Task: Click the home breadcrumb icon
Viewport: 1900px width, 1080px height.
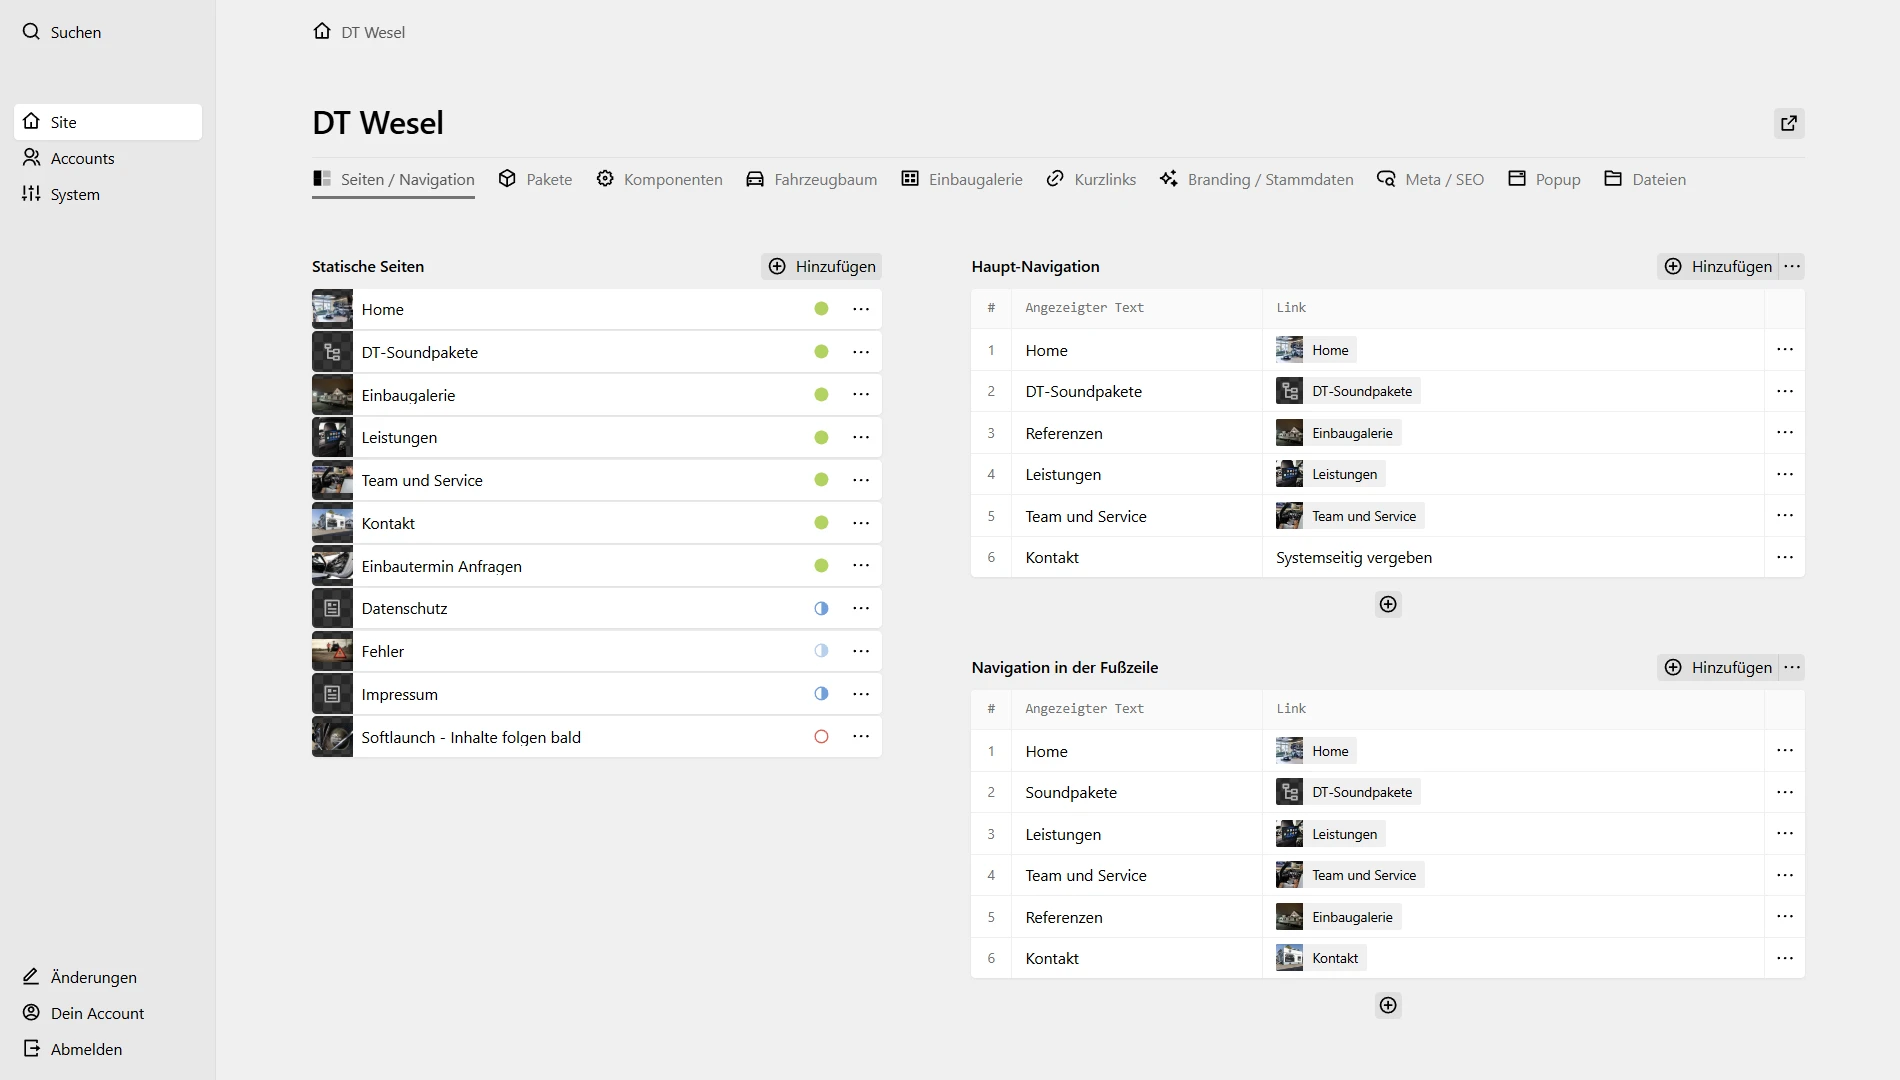Action: (x=322, y=32)
